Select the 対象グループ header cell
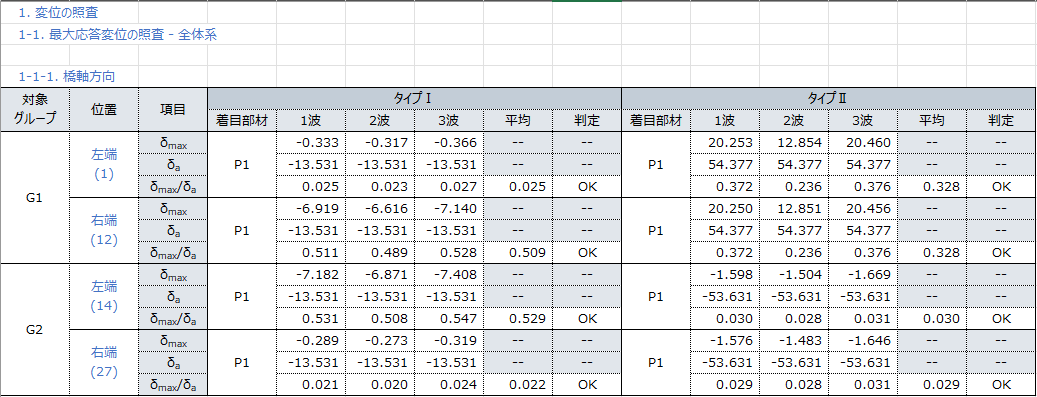 [34, 109]
